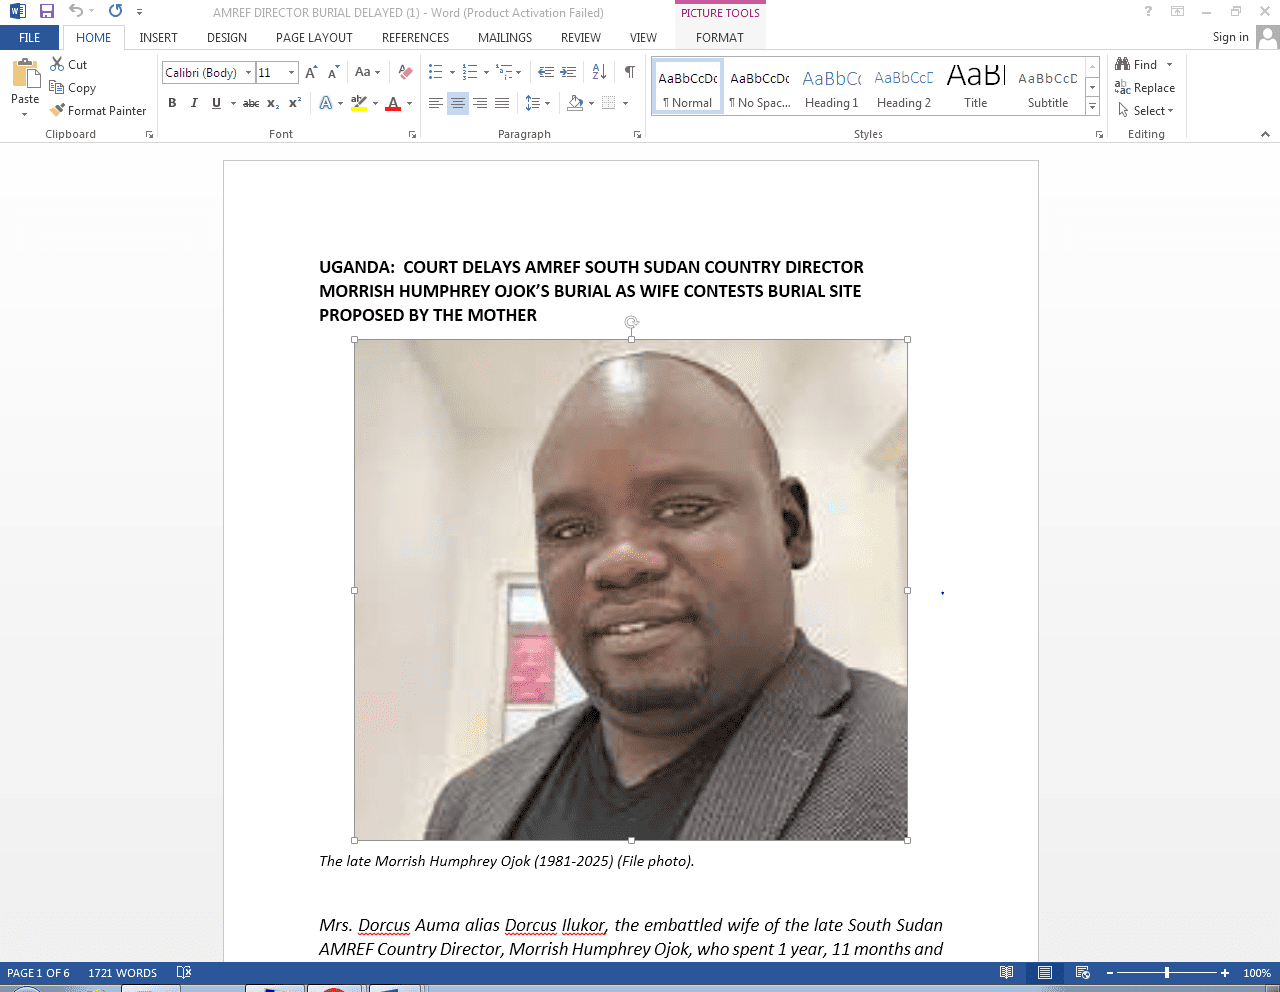Image resolution: width=1280 pixels, height=992 pixels.
Task: Open the font name dropdown
Action: tap(249, 73)
